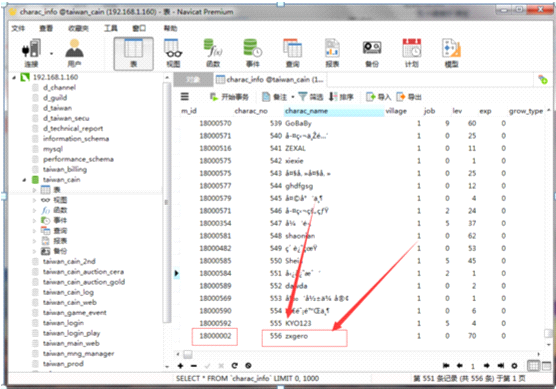Expand the Views (视图) tree node
Screen dimensions: 556x389
pyautogui.click(x=34, y=200)
